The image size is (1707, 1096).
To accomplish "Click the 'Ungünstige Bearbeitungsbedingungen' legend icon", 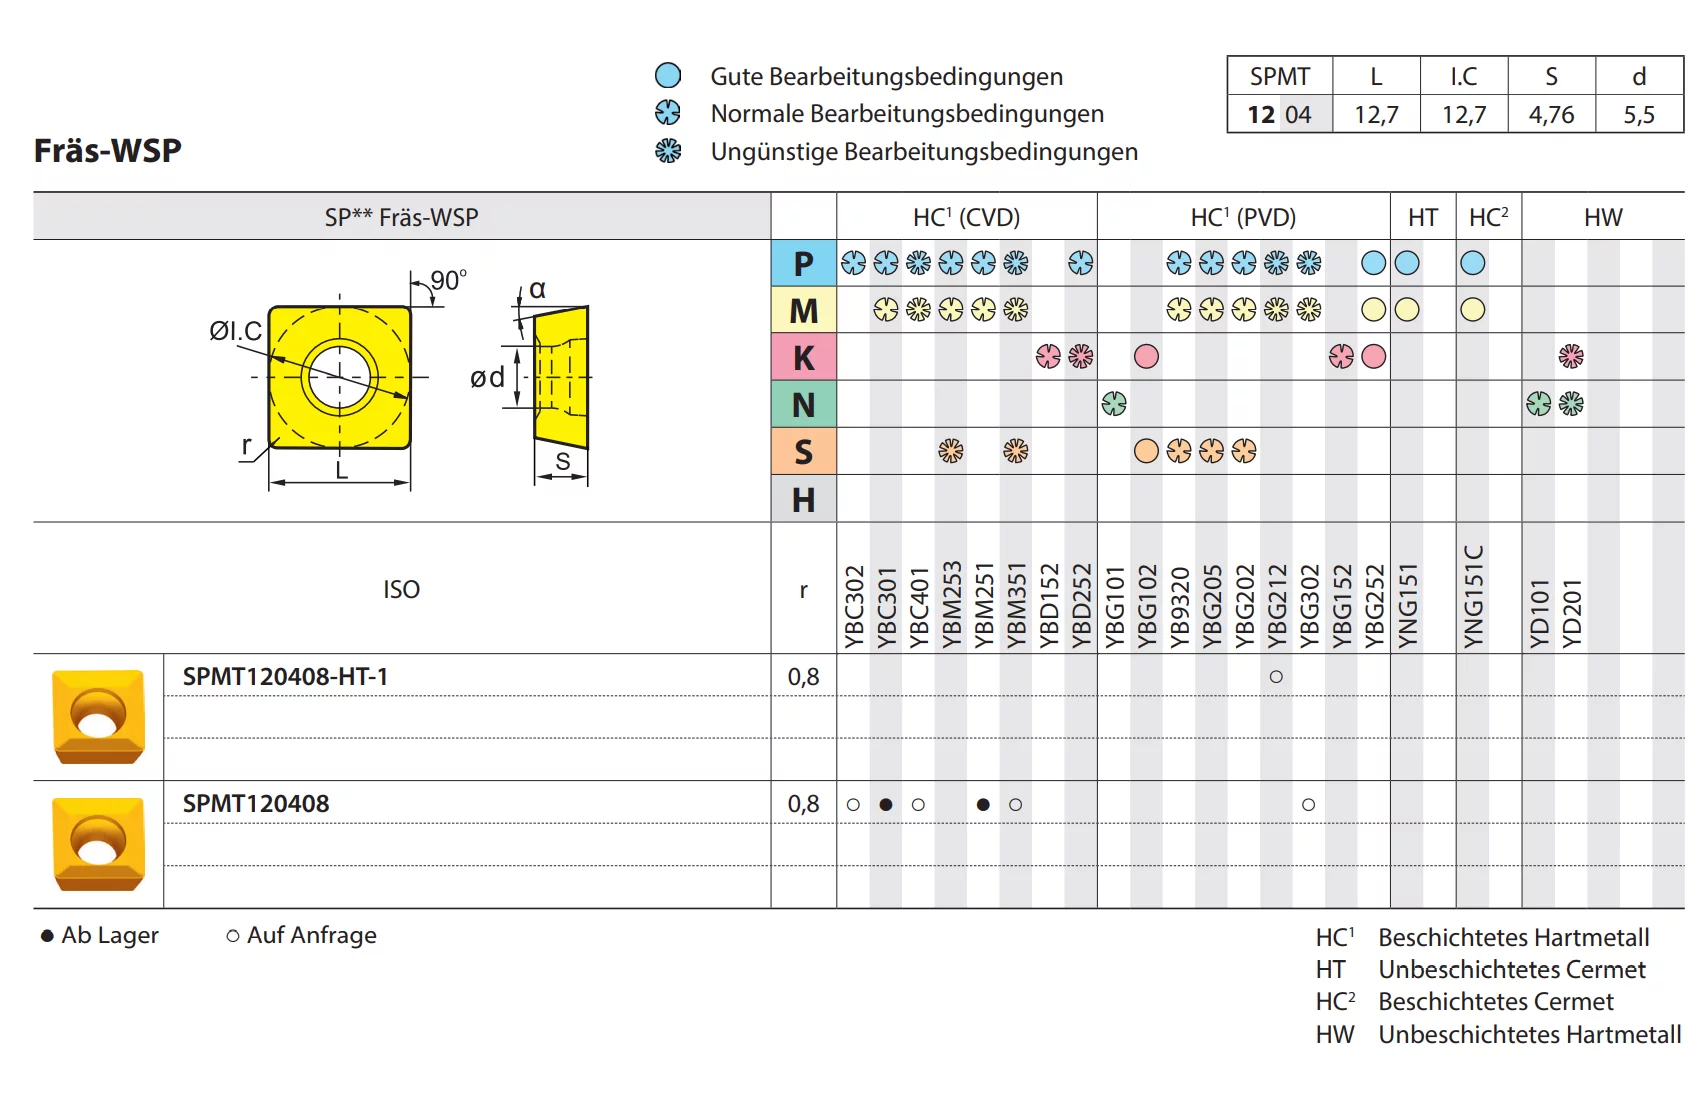I will pos(667,151).
